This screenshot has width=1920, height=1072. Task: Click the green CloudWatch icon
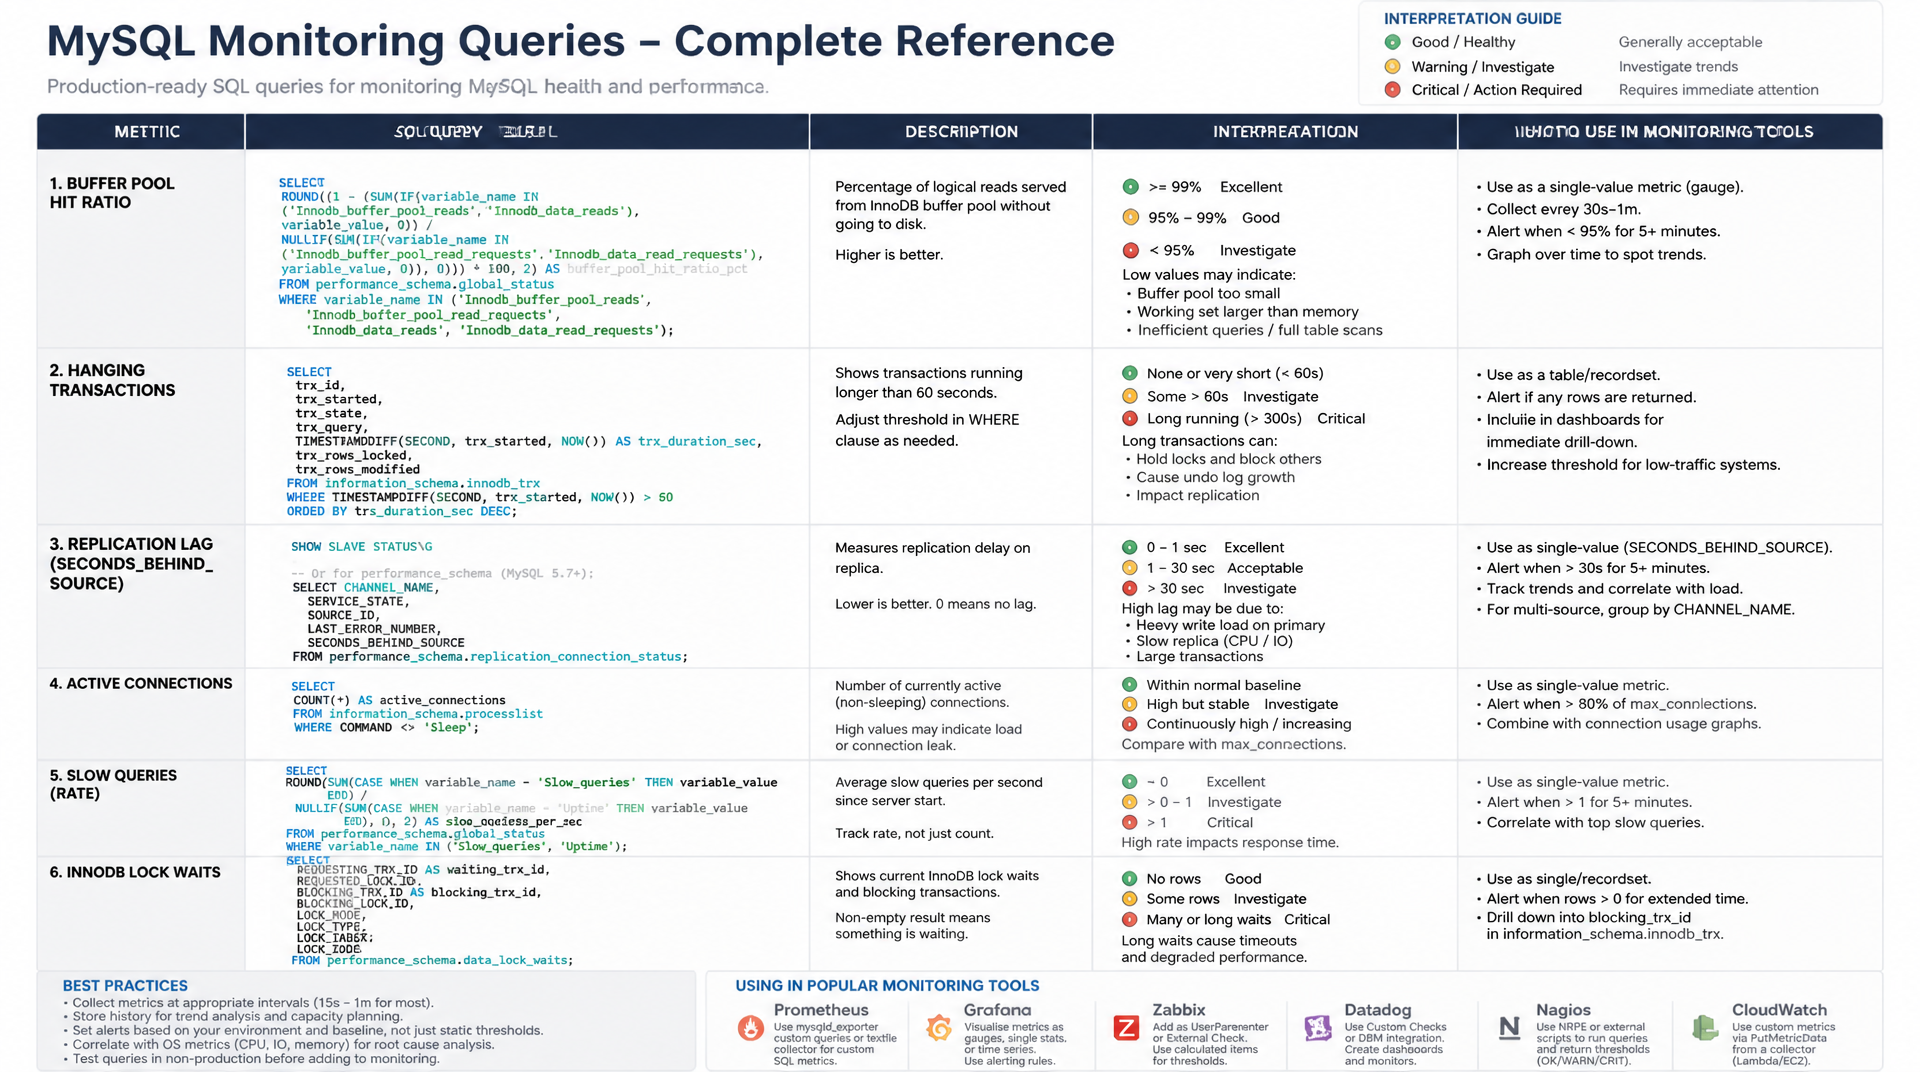click(1704, 1027)
